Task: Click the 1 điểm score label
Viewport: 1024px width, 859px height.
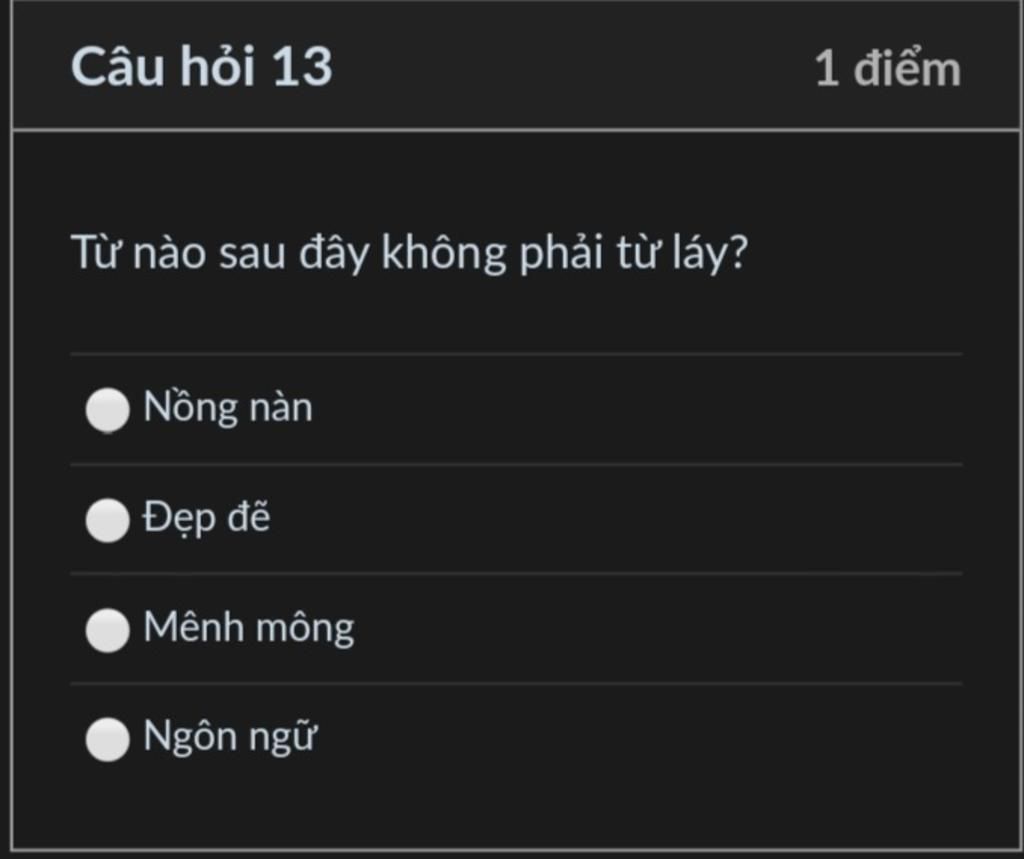Action: coord(887,69)
